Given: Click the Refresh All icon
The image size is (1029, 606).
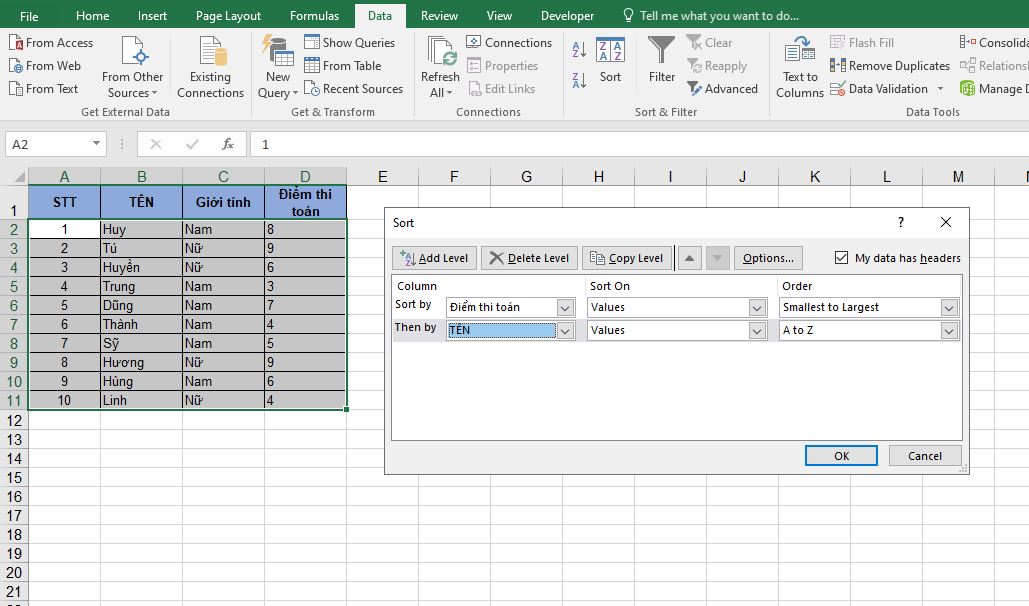Looking at the screenshot, I should click(440, 66).
